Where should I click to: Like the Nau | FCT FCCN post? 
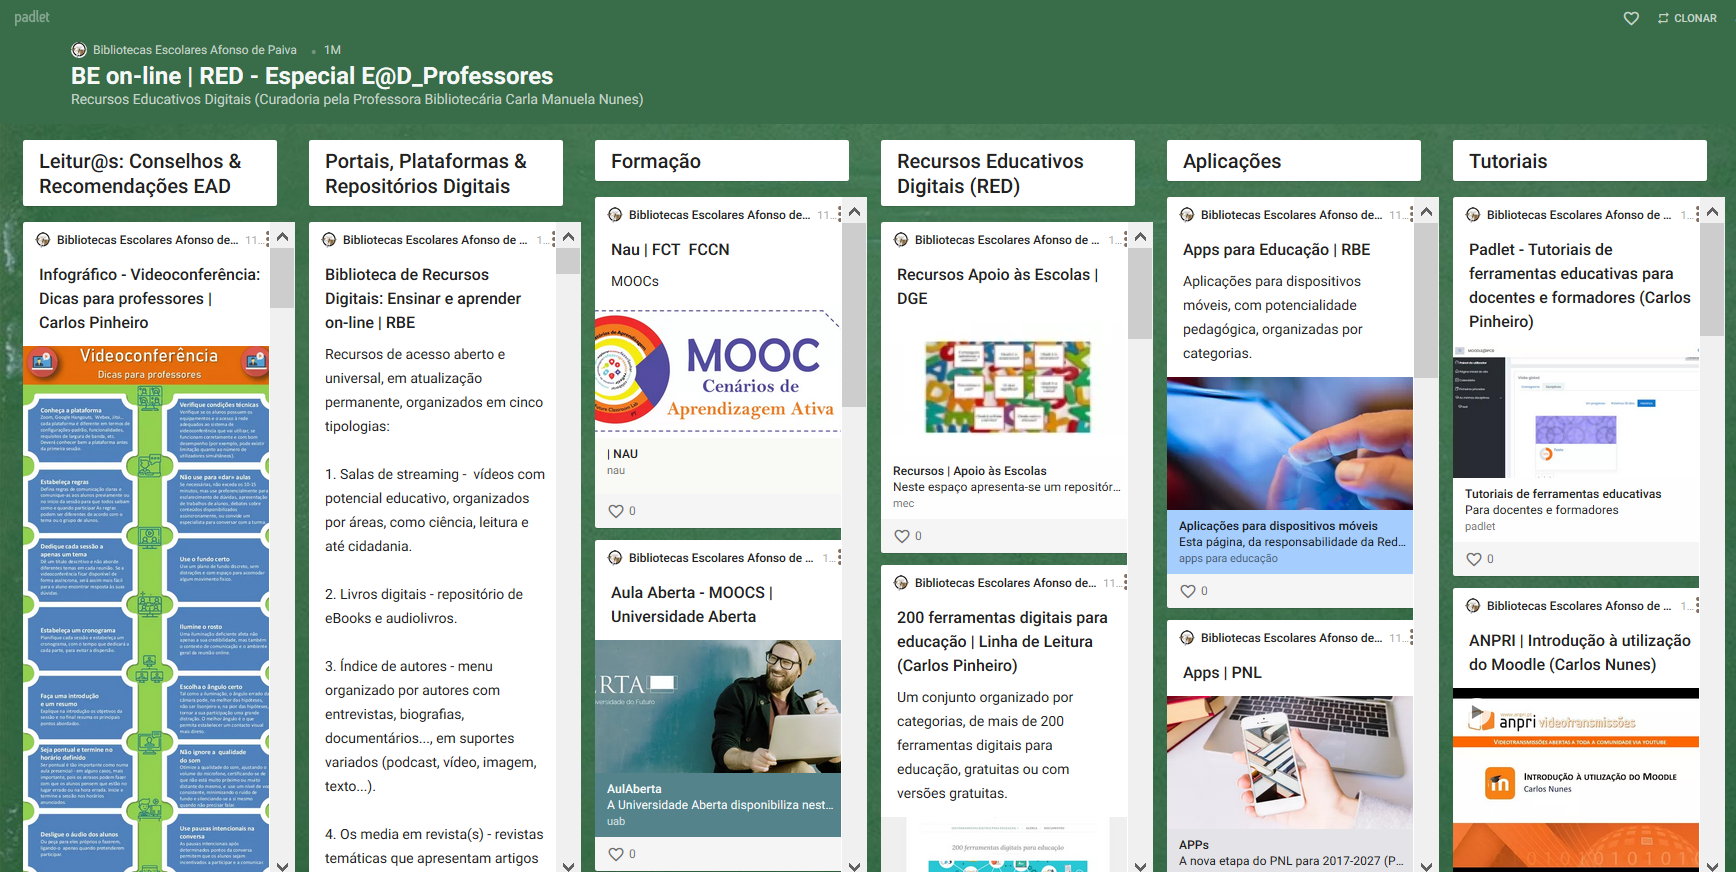(616, 511)
